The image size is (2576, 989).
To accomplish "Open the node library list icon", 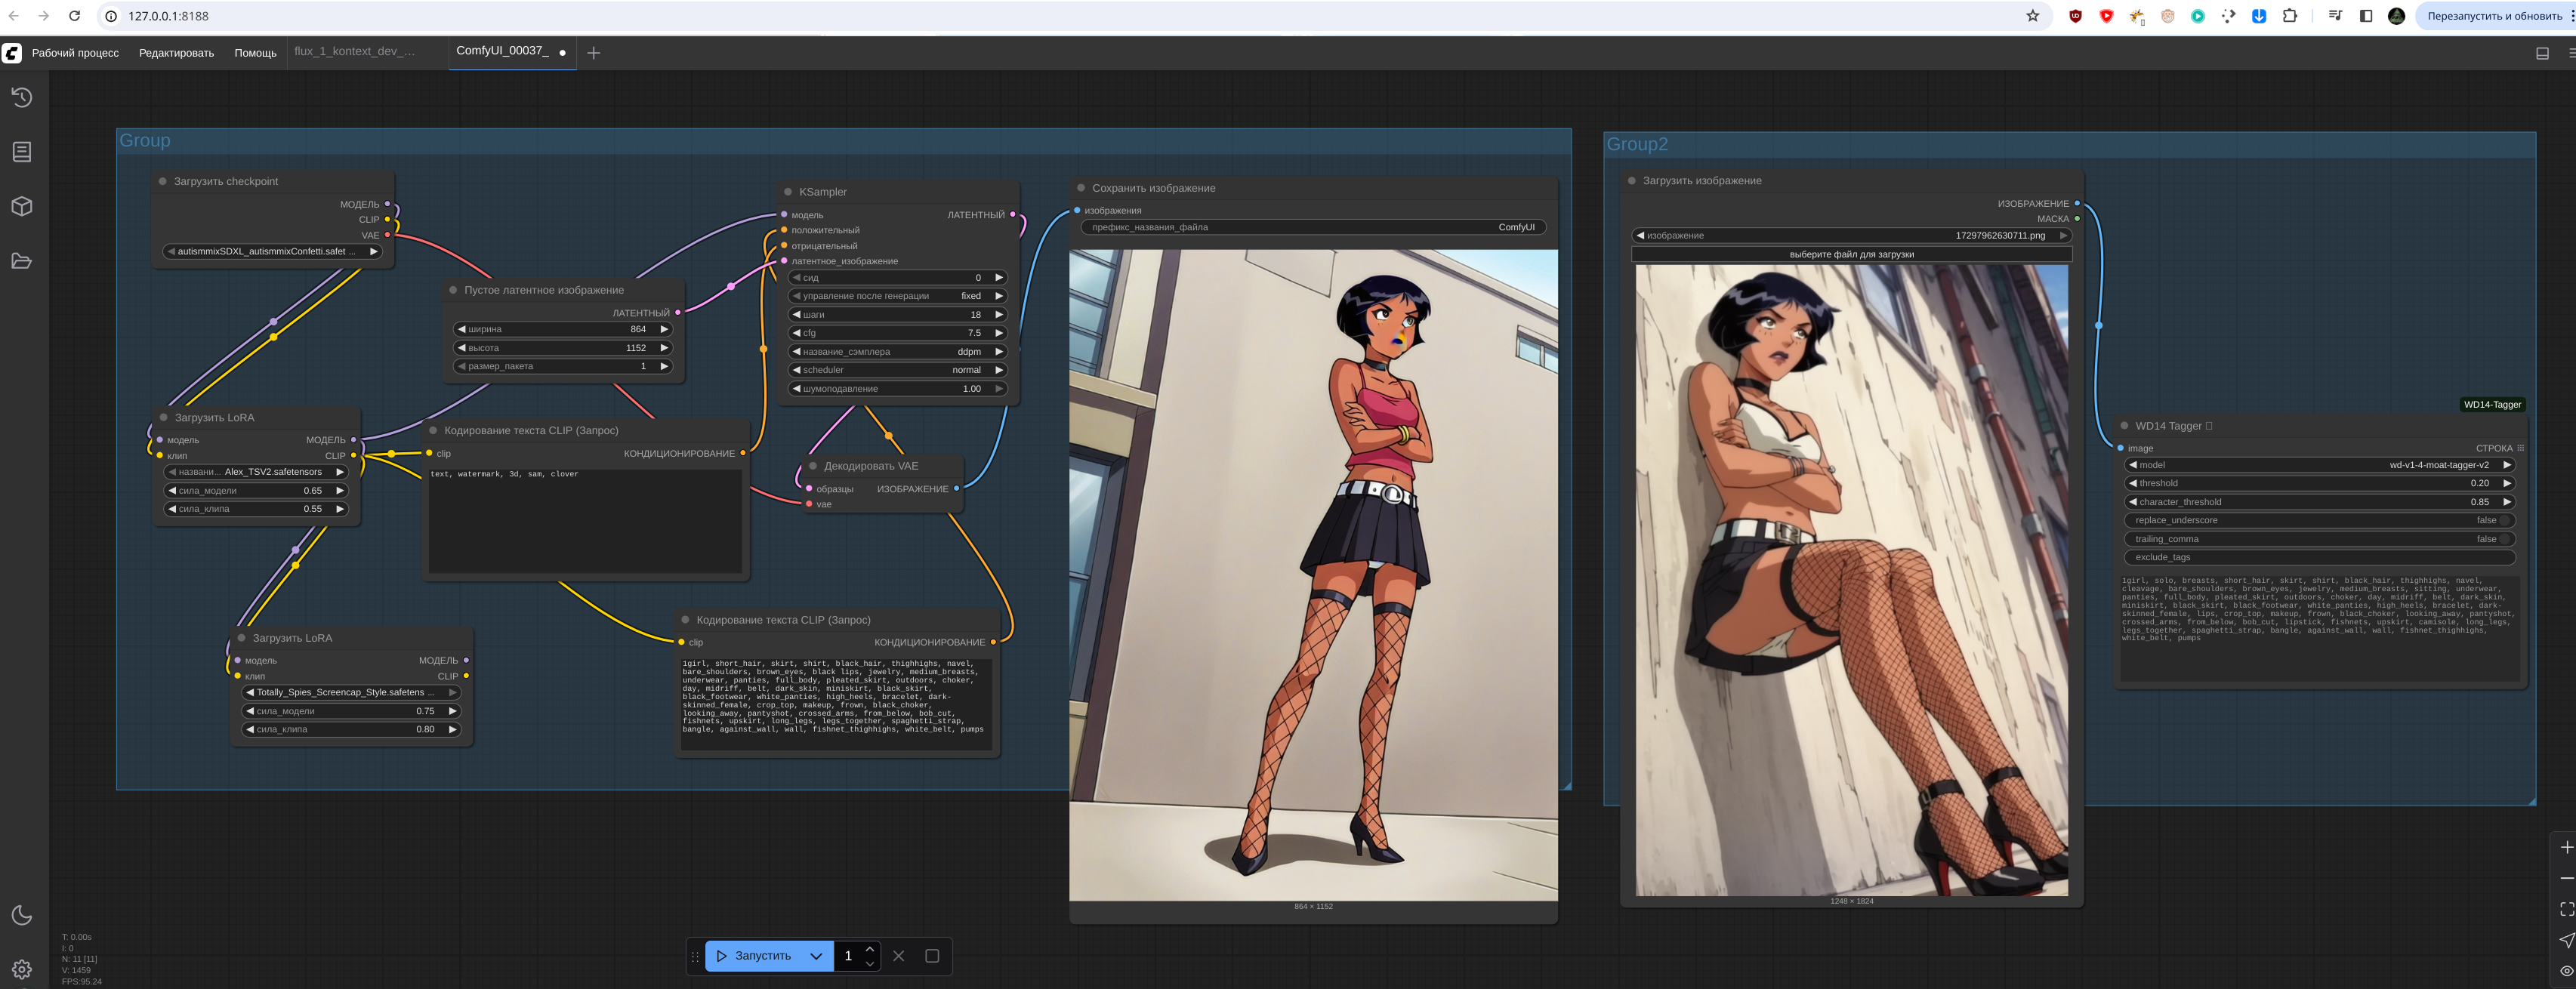I will point(22,152).
